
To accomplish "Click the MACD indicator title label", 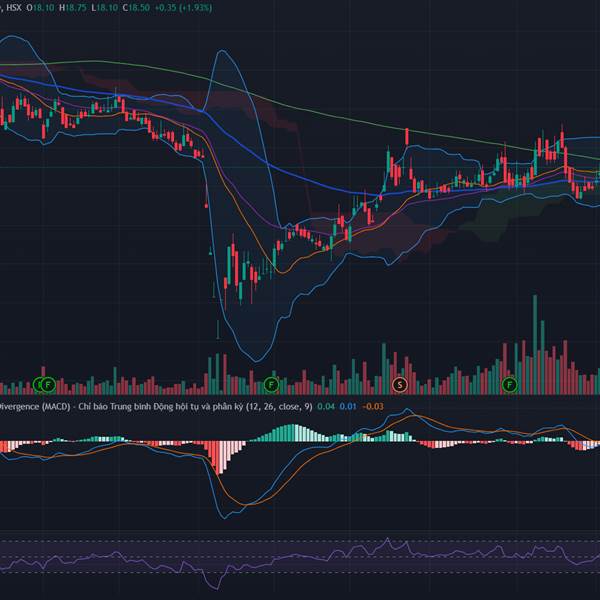I will point(156,406).
